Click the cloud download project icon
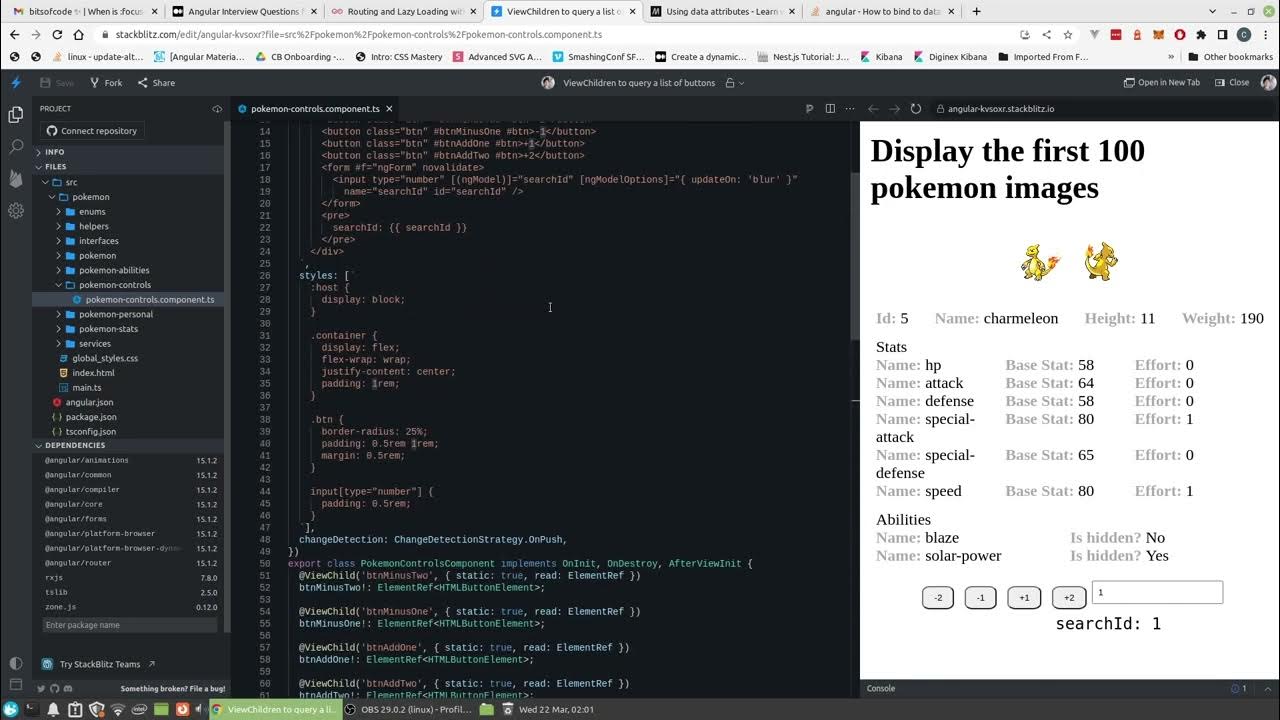This screenshot has width=1280, height=720. [217, 108]
